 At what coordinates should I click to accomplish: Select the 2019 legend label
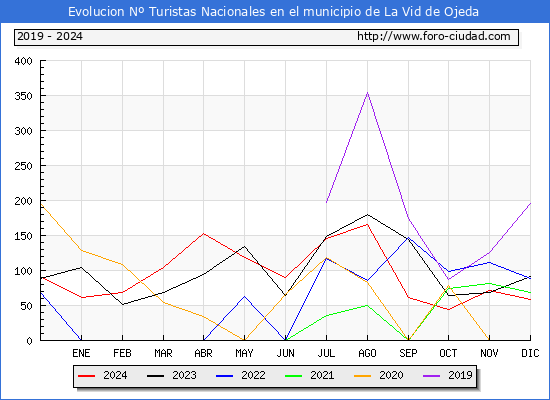(460, 375)
